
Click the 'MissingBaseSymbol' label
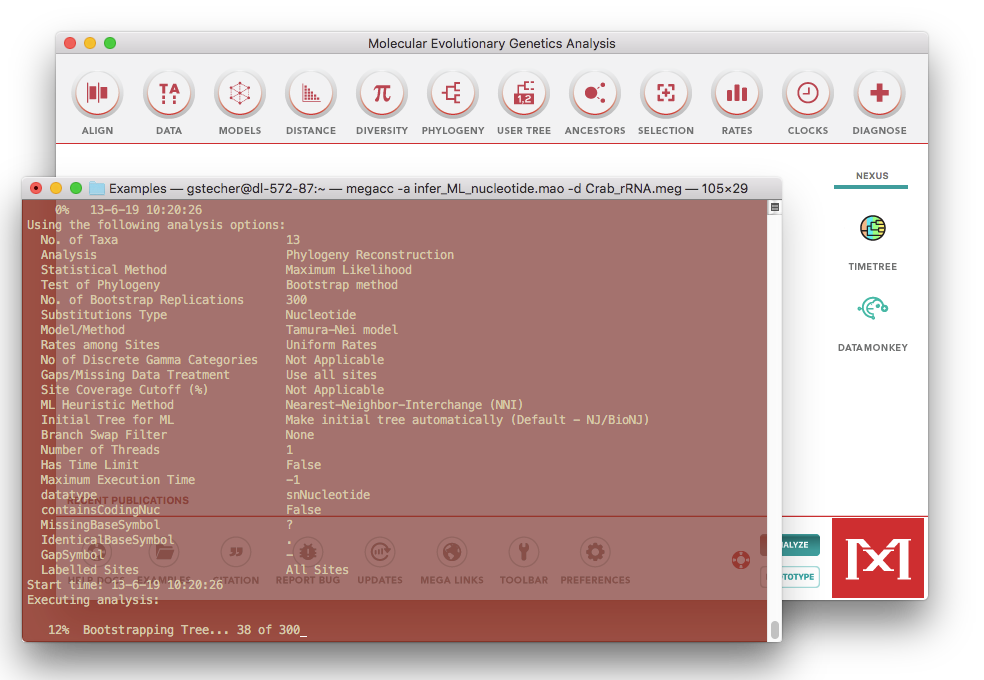coord(100,524)
